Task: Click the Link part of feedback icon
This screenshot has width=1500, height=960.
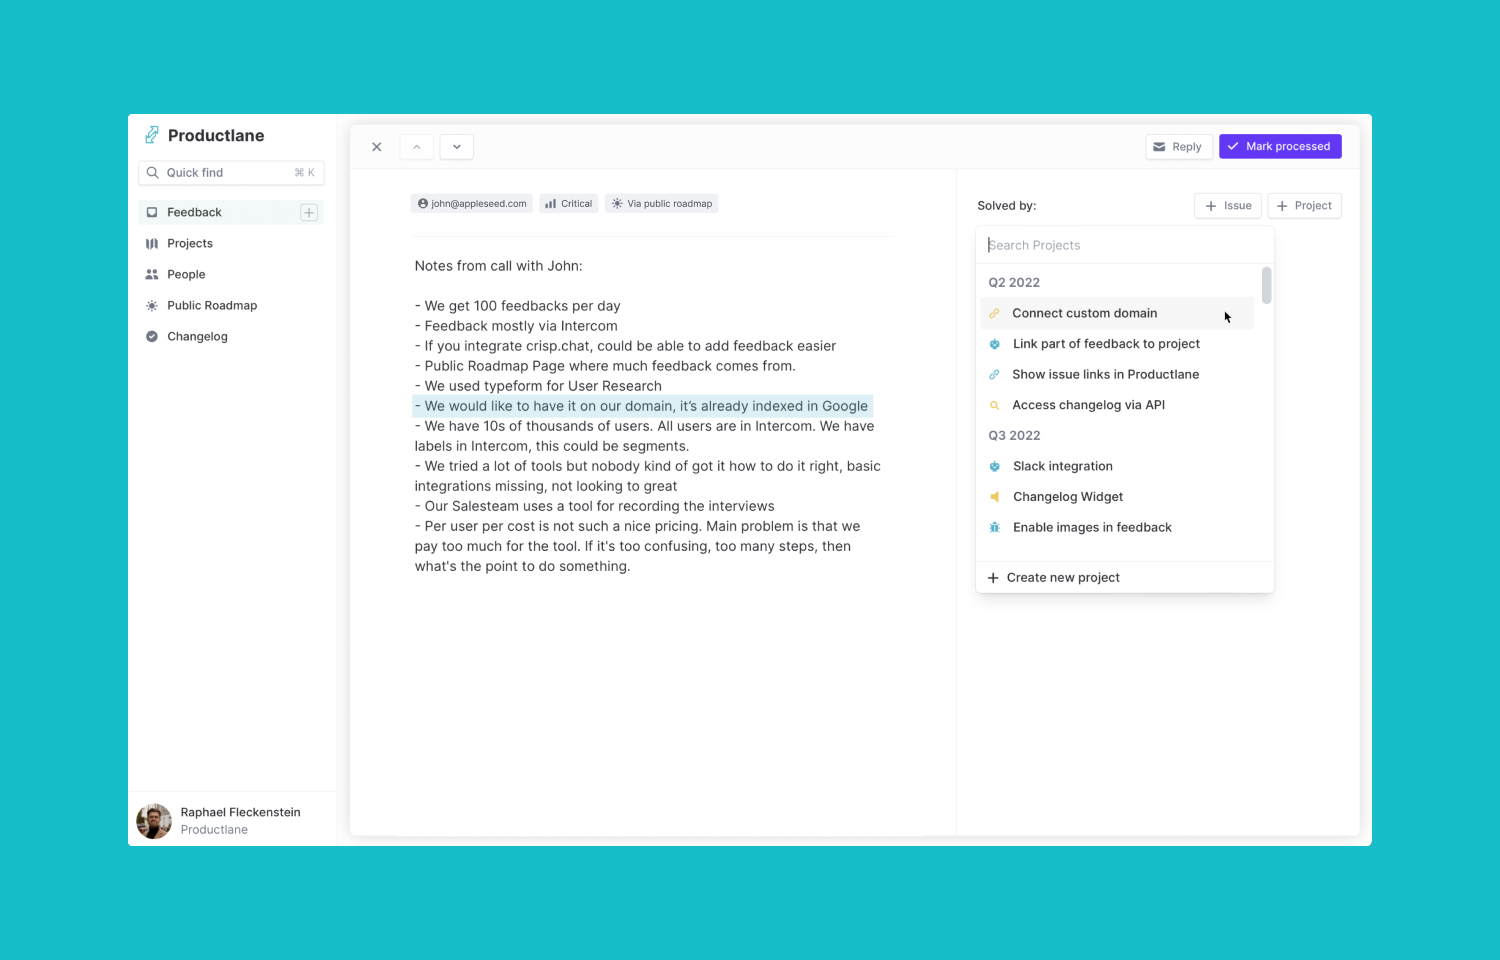Action: pos(994,344)
